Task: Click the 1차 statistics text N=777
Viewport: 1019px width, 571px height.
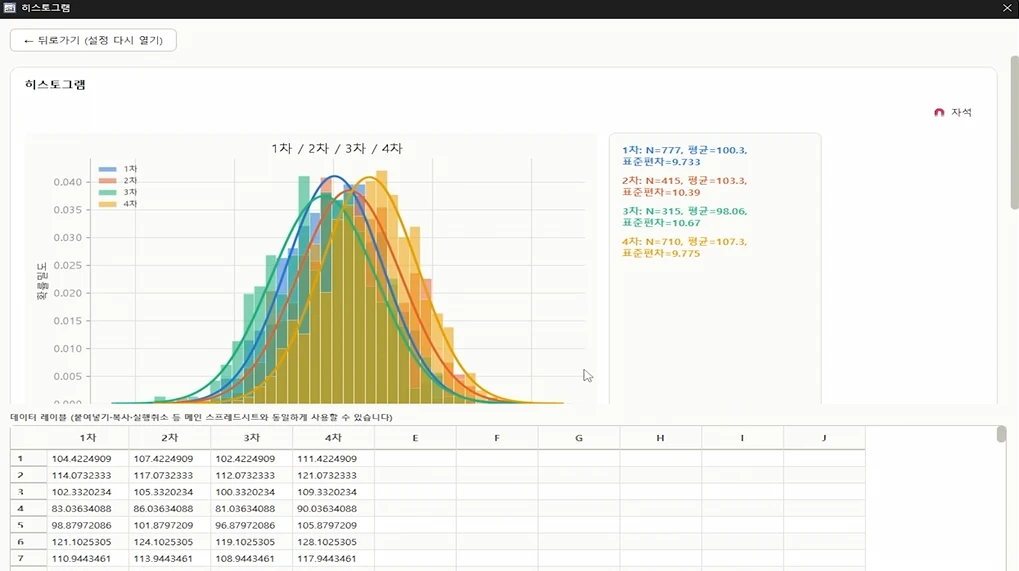Action: [684, 156]
